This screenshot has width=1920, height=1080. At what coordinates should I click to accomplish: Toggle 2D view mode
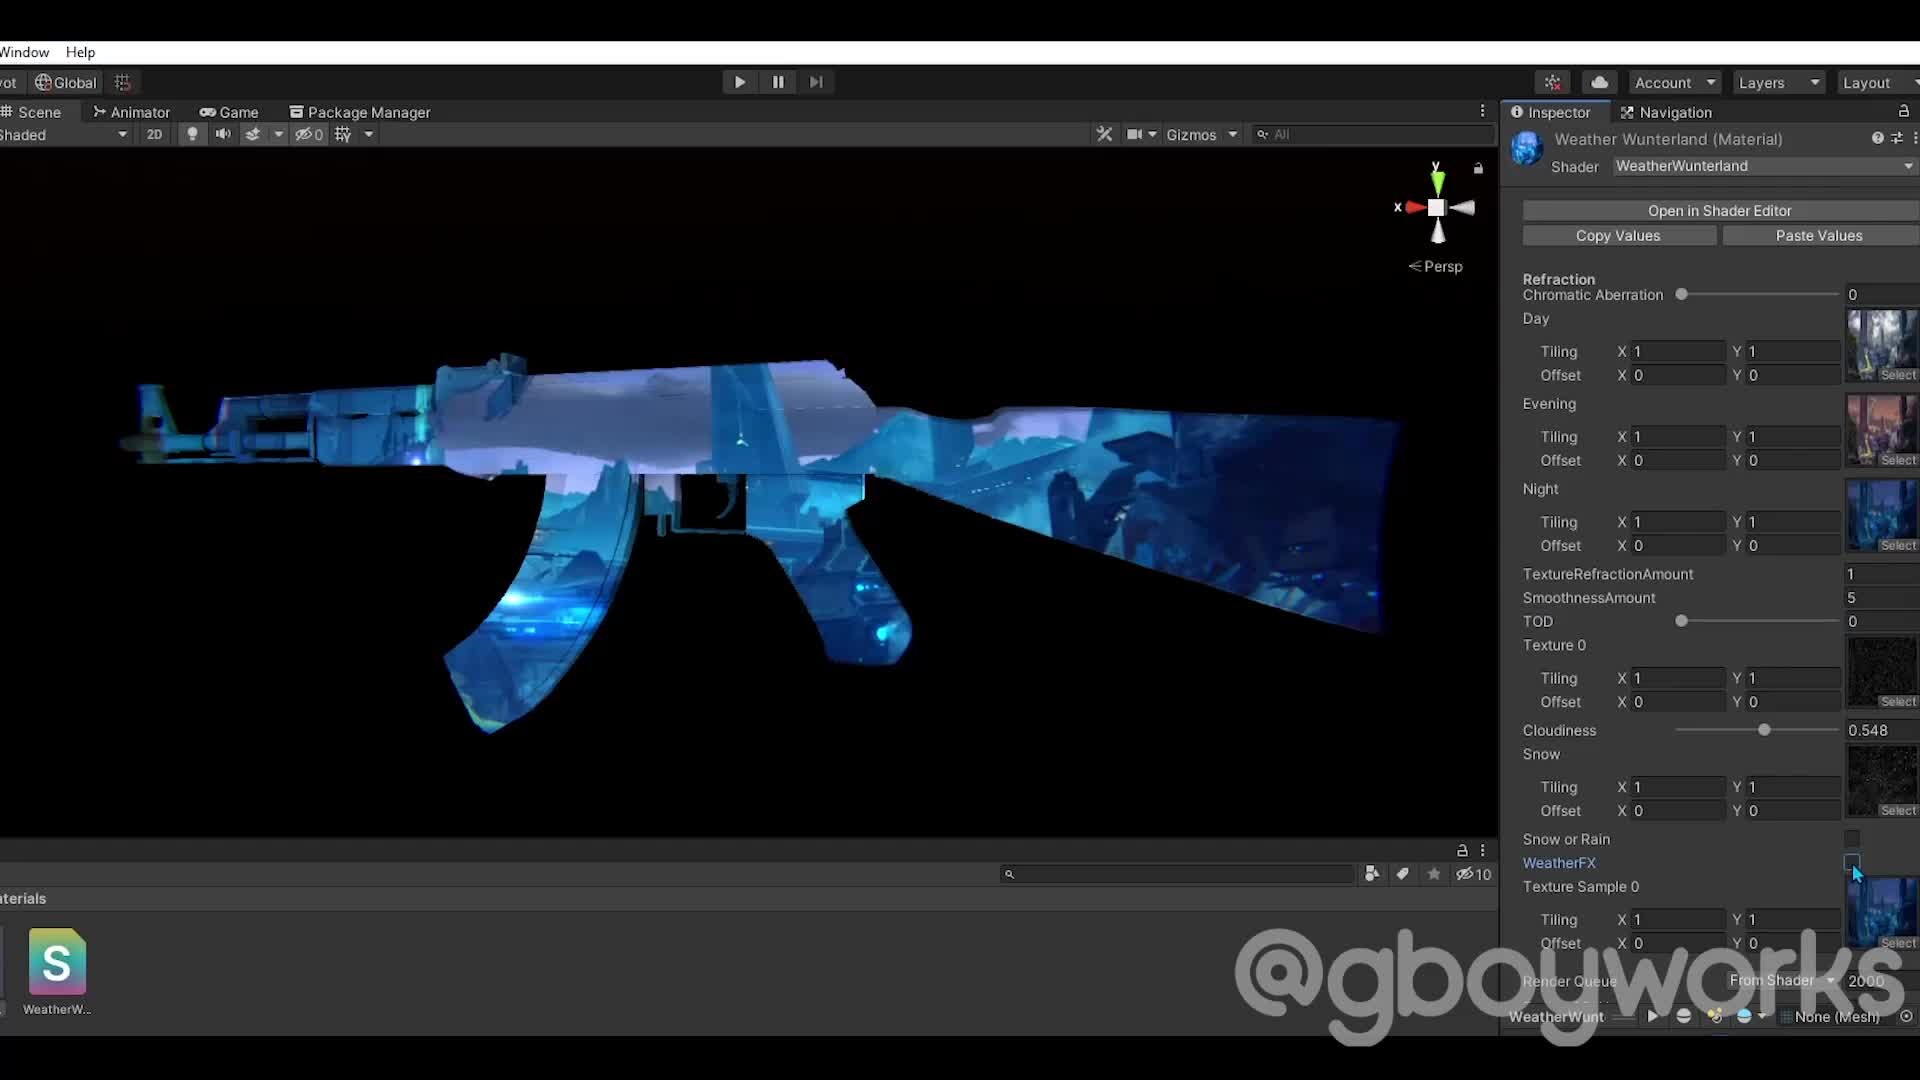(154, 134)
